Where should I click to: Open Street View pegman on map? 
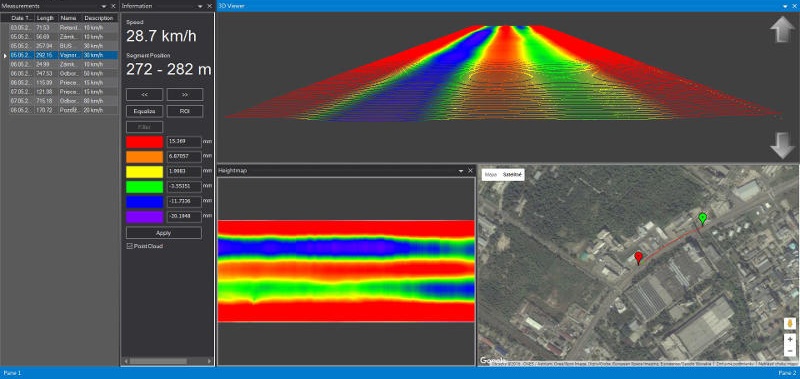[790, 323]
